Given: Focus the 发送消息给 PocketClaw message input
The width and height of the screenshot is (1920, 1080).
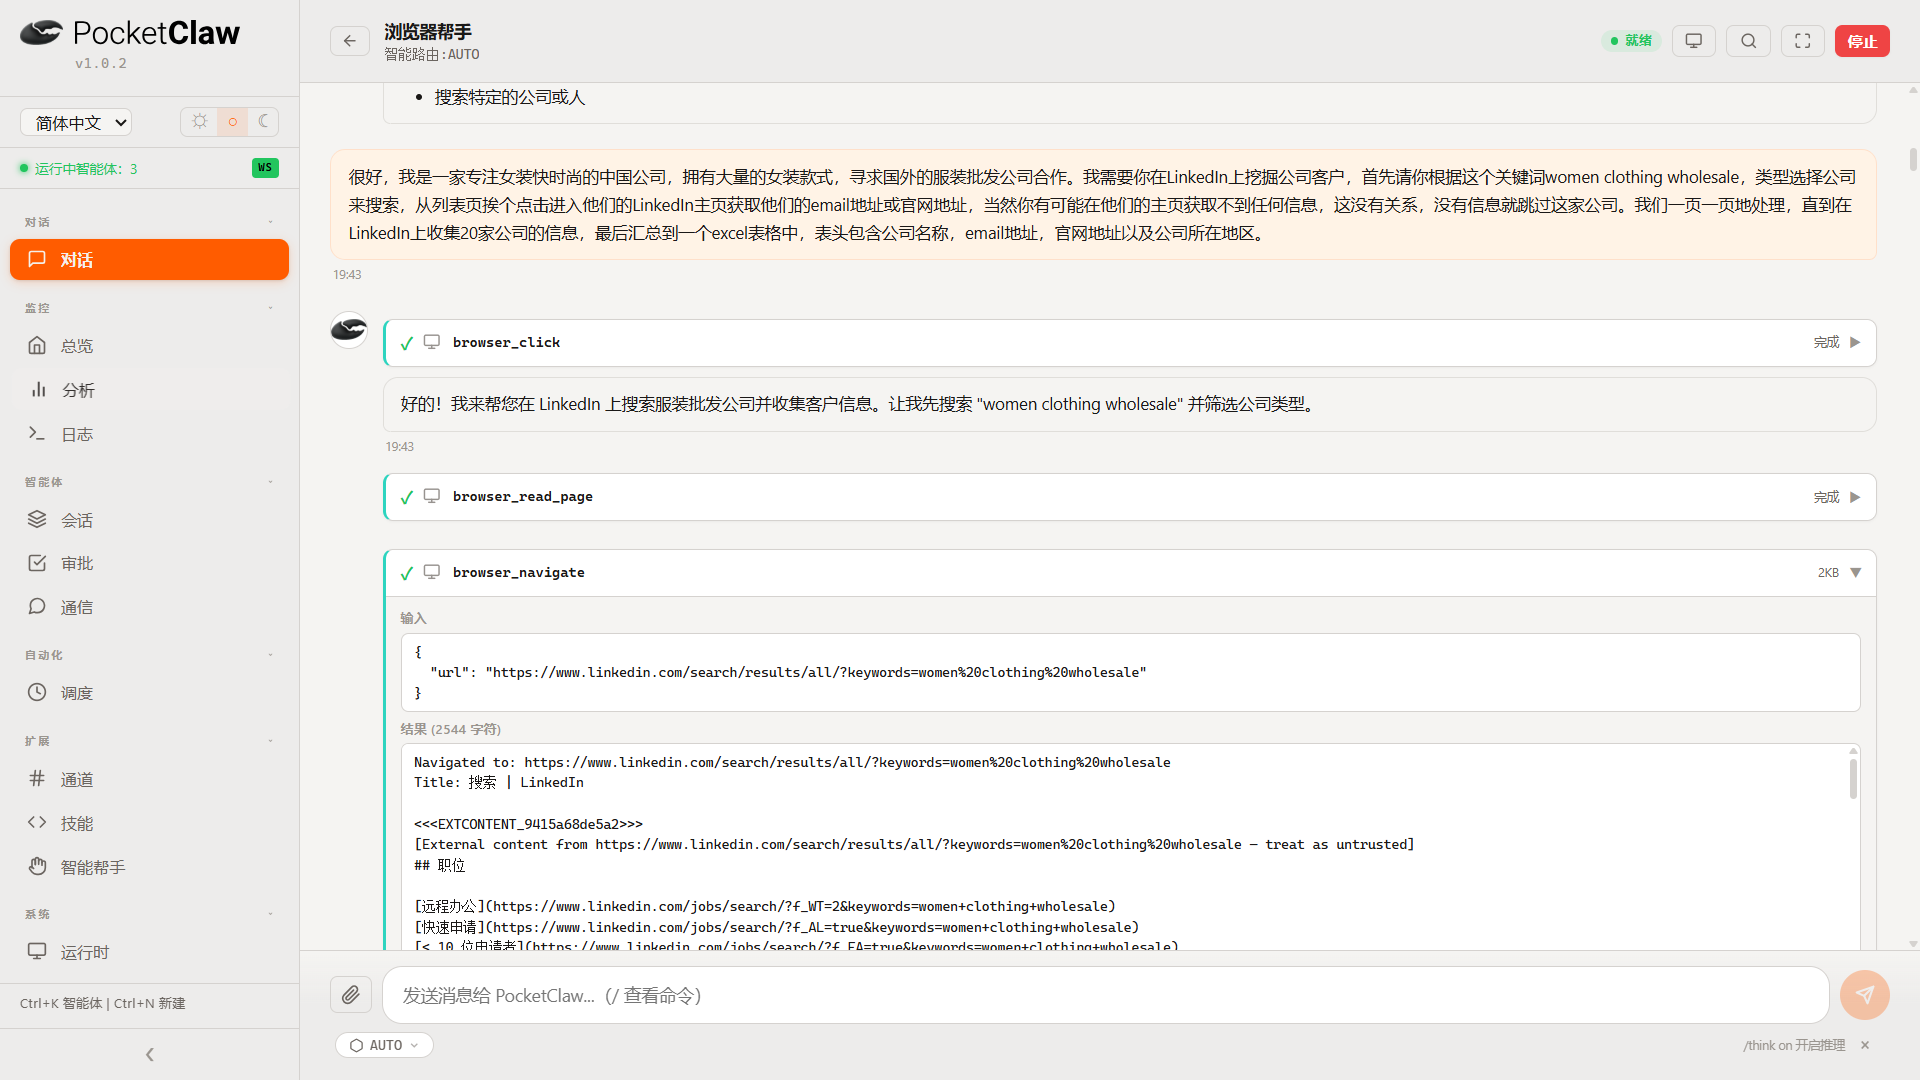Looking at the screenshot, I should pos(1106,995).
